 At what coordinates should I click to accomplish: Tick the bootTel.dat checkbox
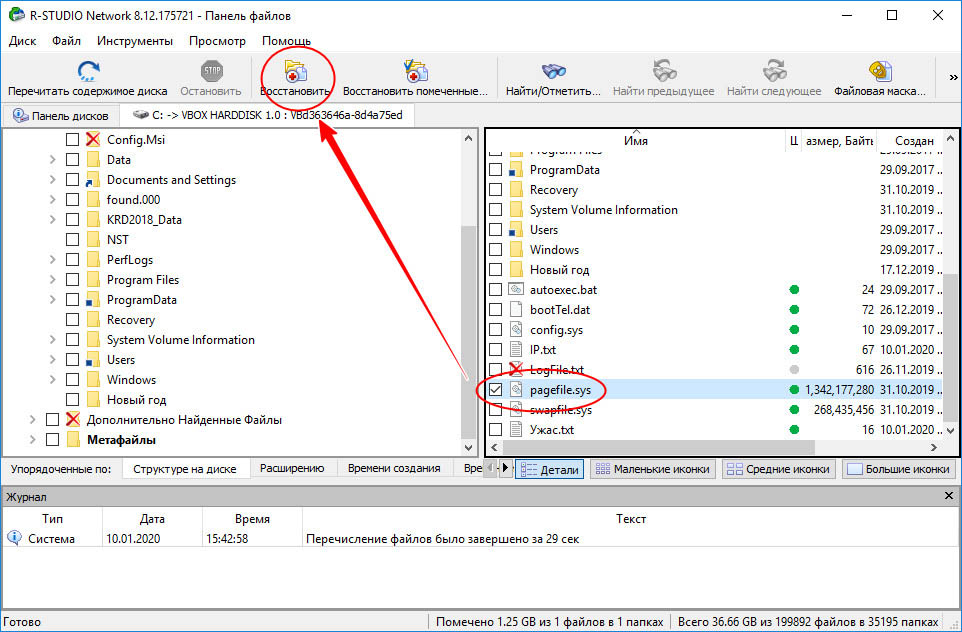(x=496, y=310)
